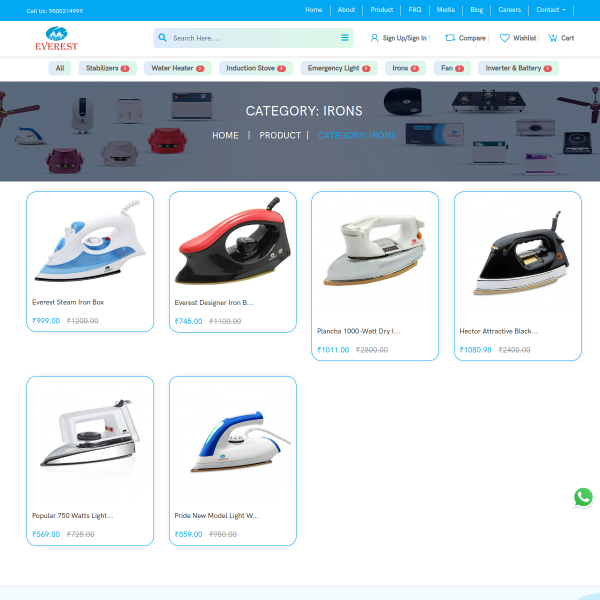Click the Compare text link
This screenshot has height=600, width=600.
tap(472, 38)
